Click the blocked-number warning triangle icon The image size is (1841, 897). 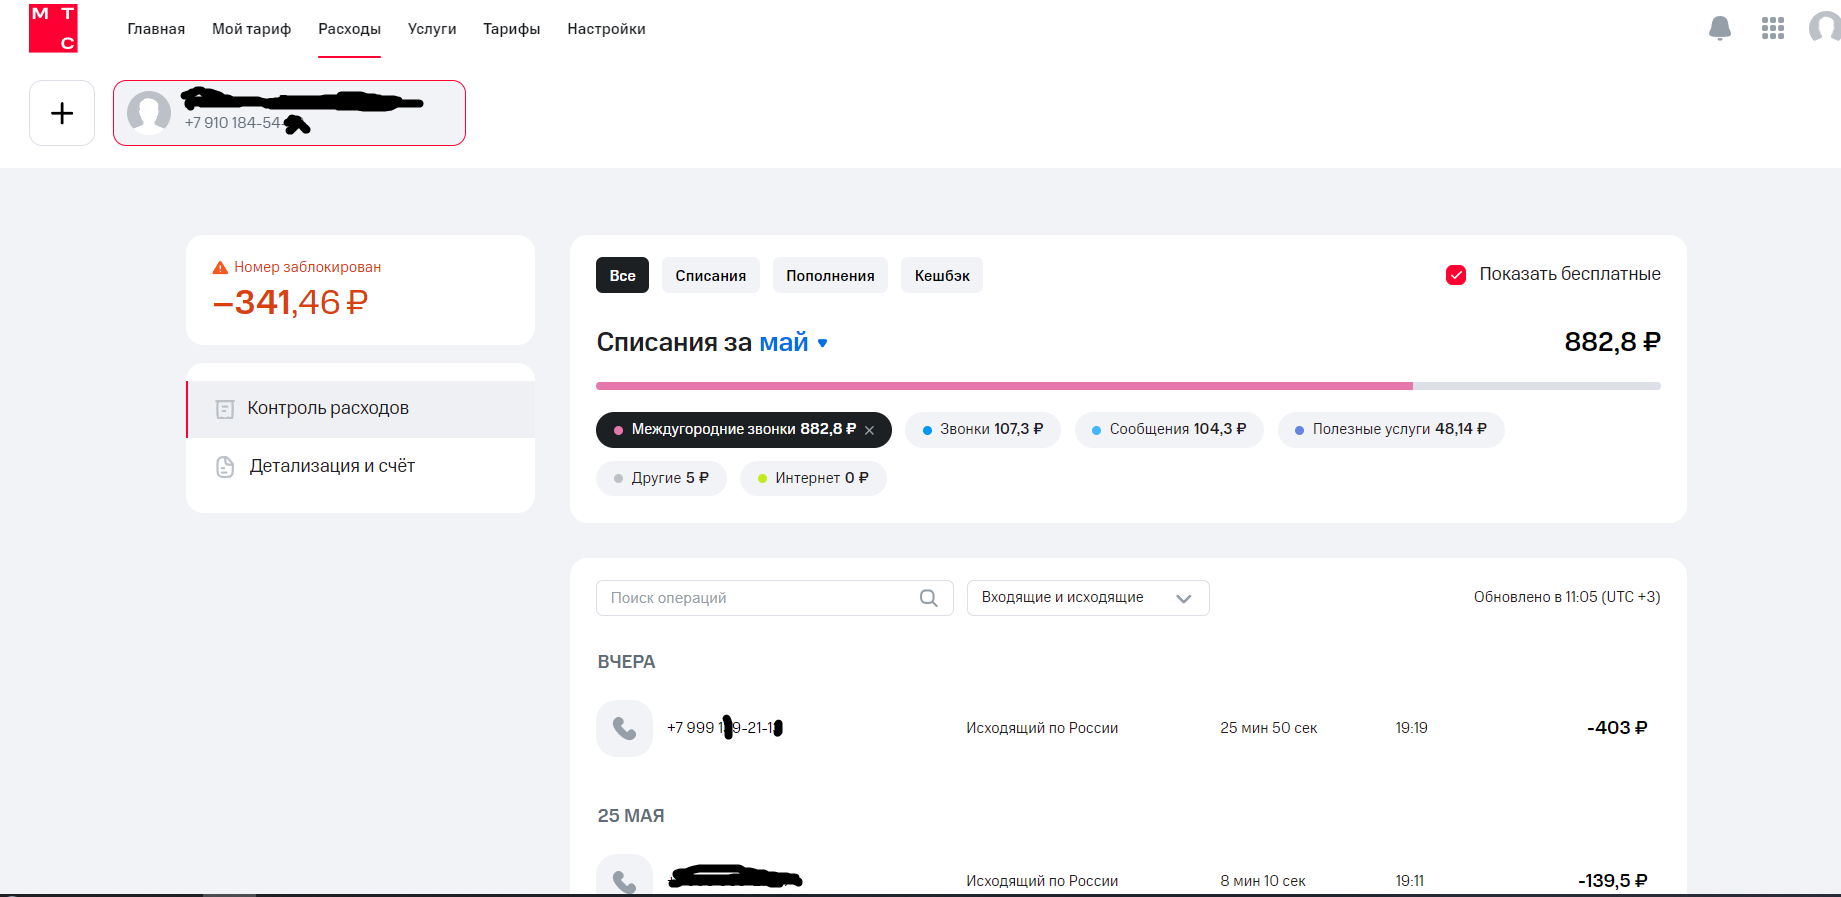coord(220,267)
